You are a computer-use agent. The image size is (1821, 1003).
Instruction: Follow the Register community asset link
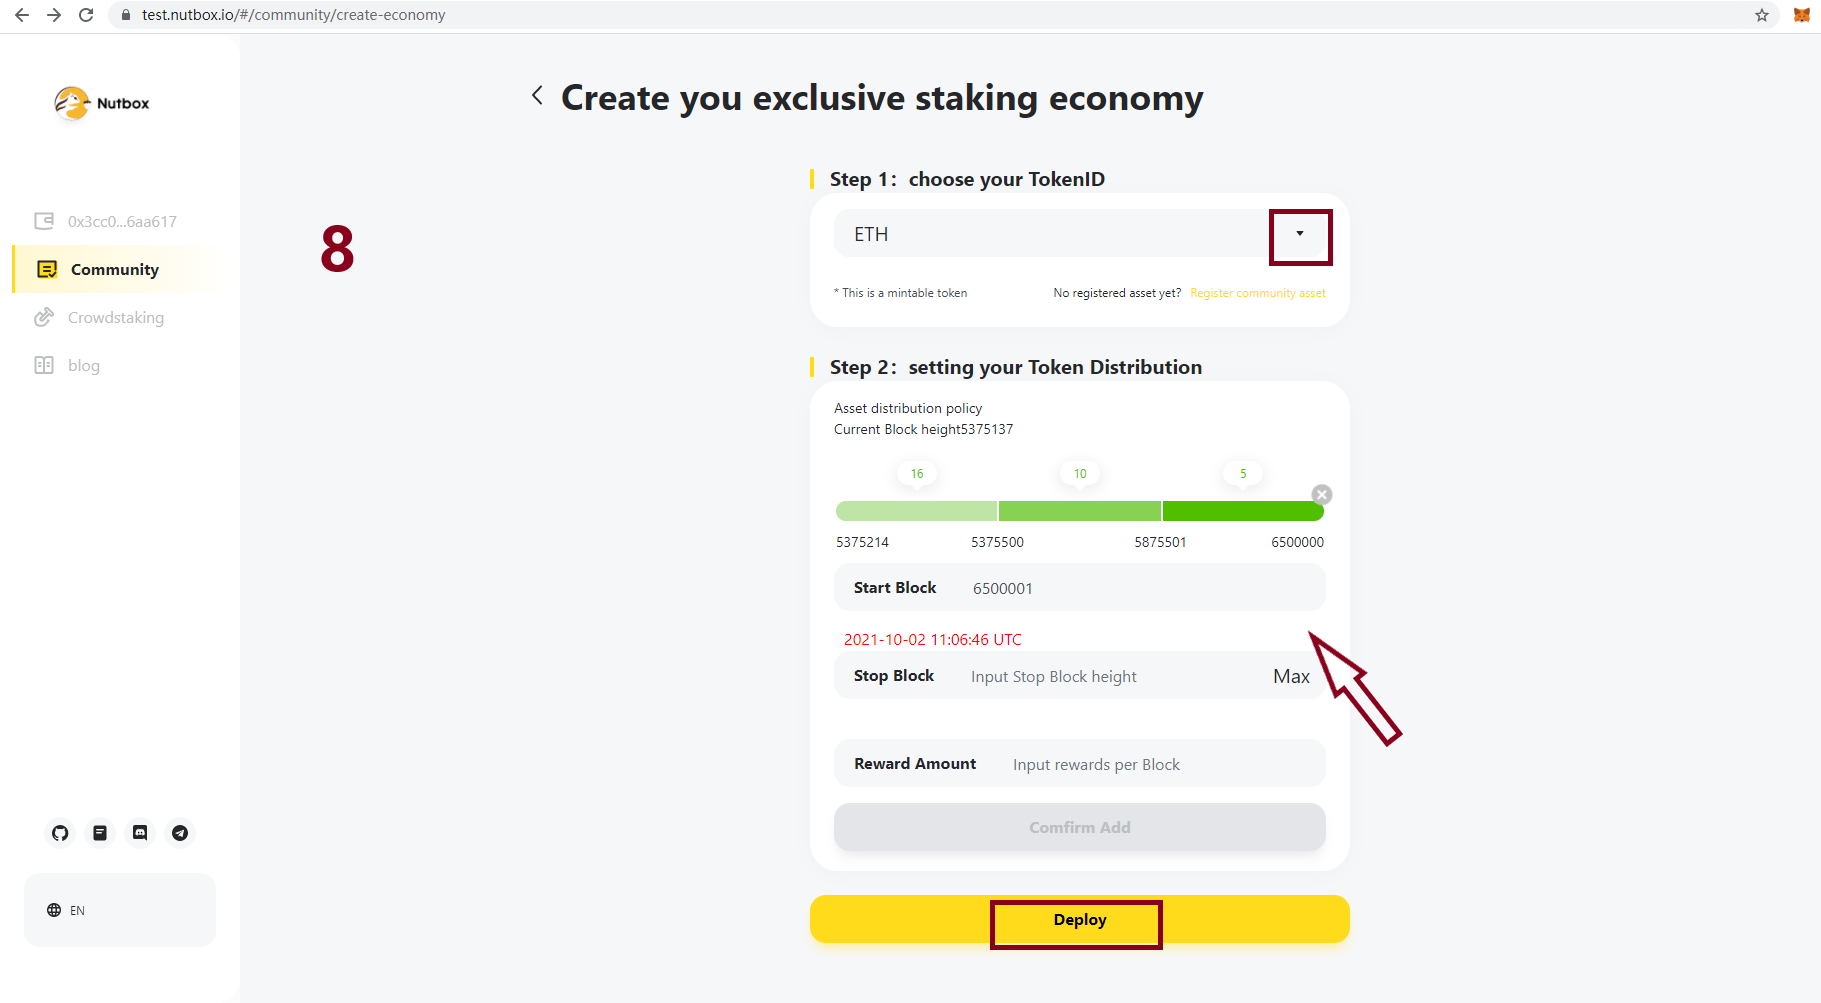point(1257,293)
